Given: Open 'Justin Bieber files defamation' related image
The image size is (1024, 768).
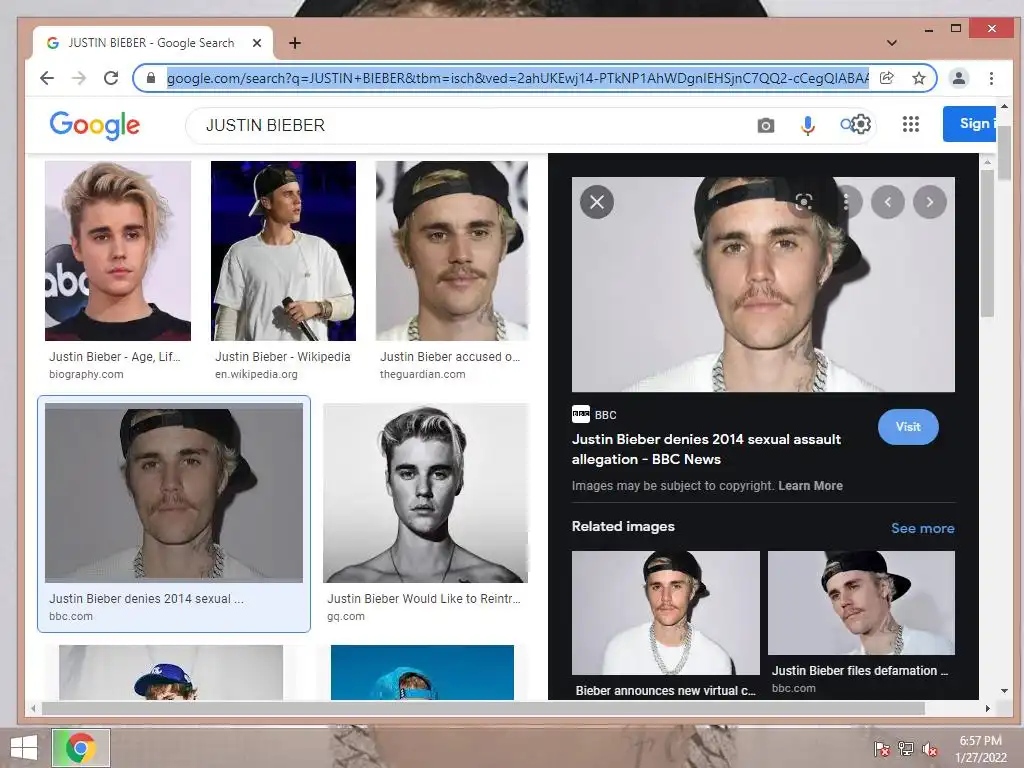Looking at the screenshot, I should pyautogui.click(x=861, y=603).
